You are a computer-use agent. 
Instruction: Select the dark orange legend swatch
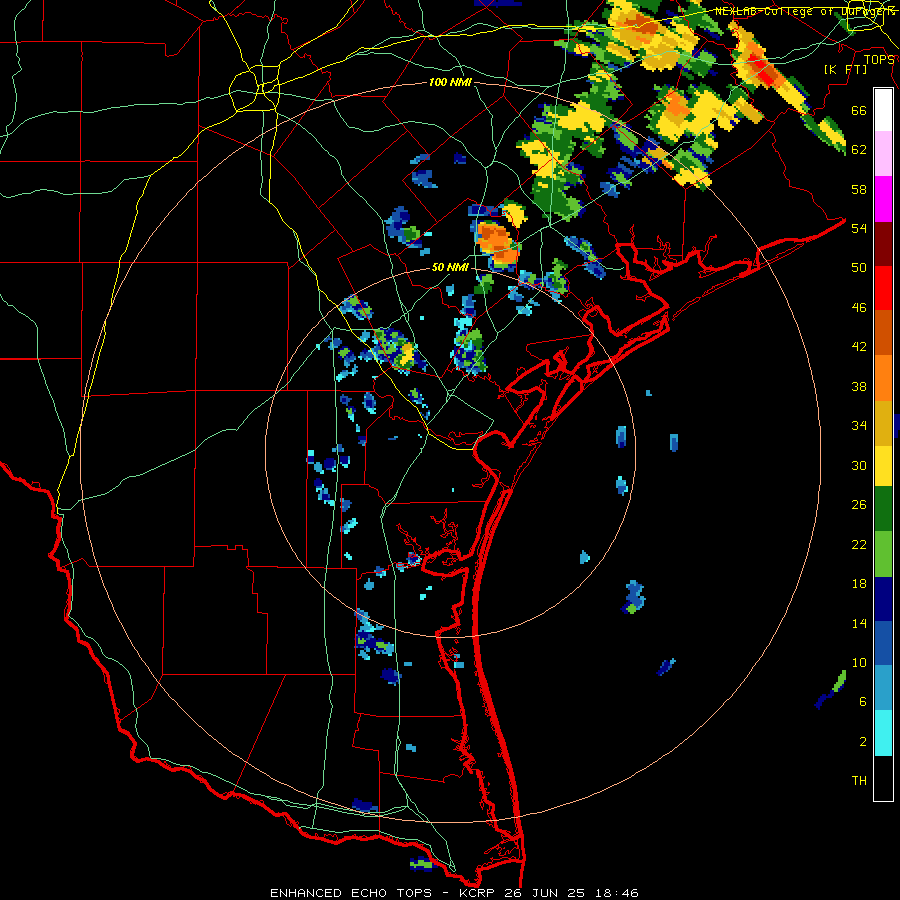point(883,332)
